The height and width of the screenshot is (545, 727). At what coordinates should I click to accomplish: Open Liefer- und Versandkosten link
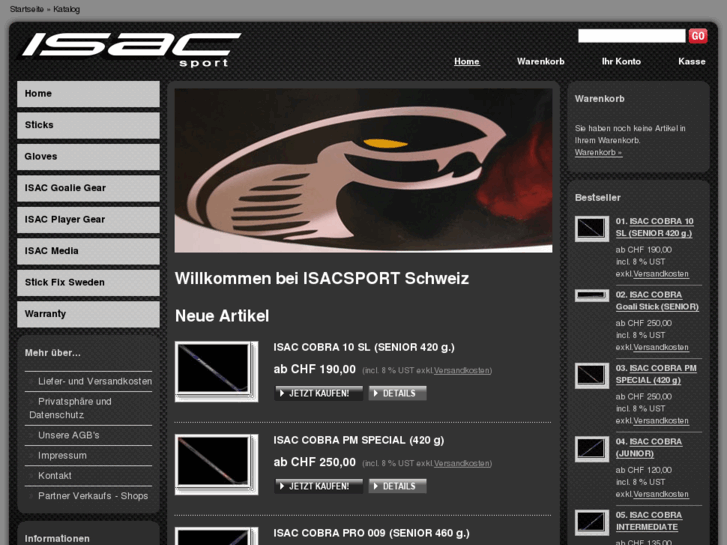coord(95,381)
